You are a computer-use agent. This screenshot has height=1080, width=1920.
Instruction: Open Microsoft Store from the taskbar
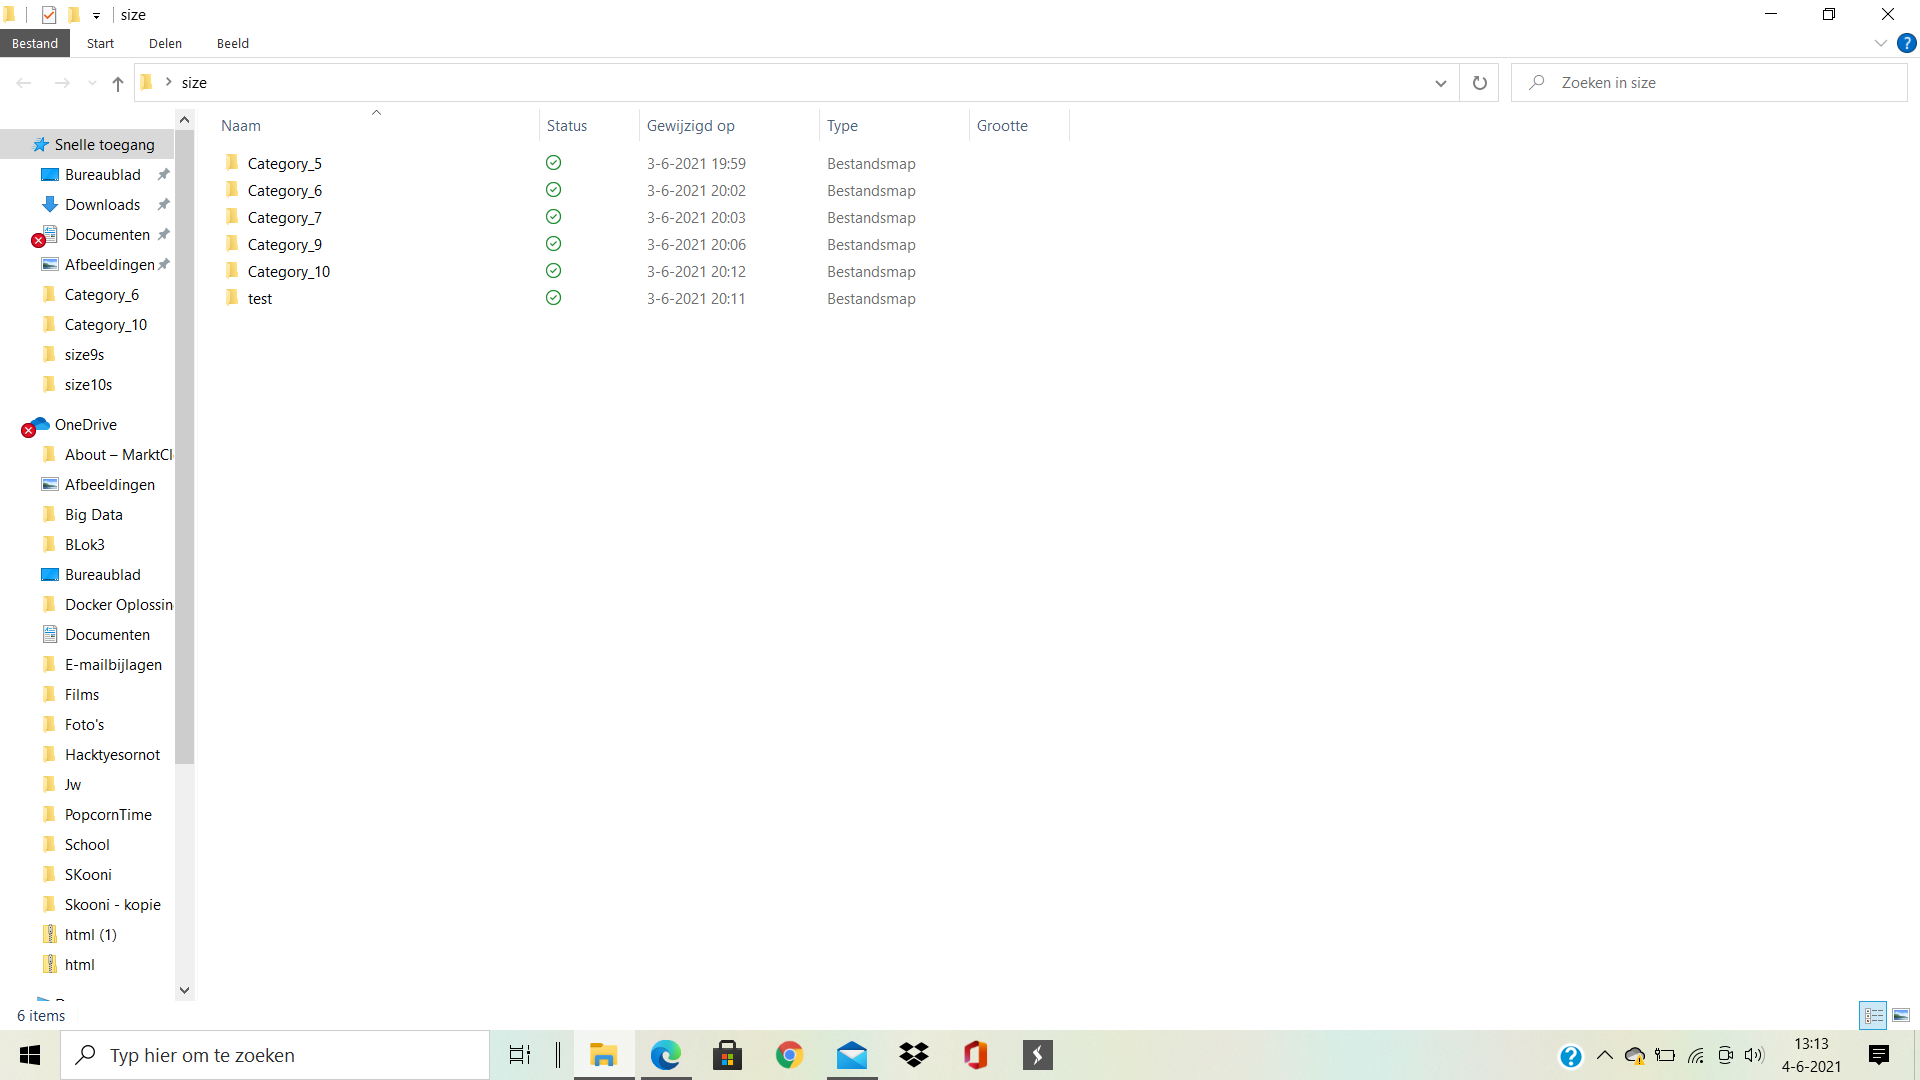[727, 1055]
